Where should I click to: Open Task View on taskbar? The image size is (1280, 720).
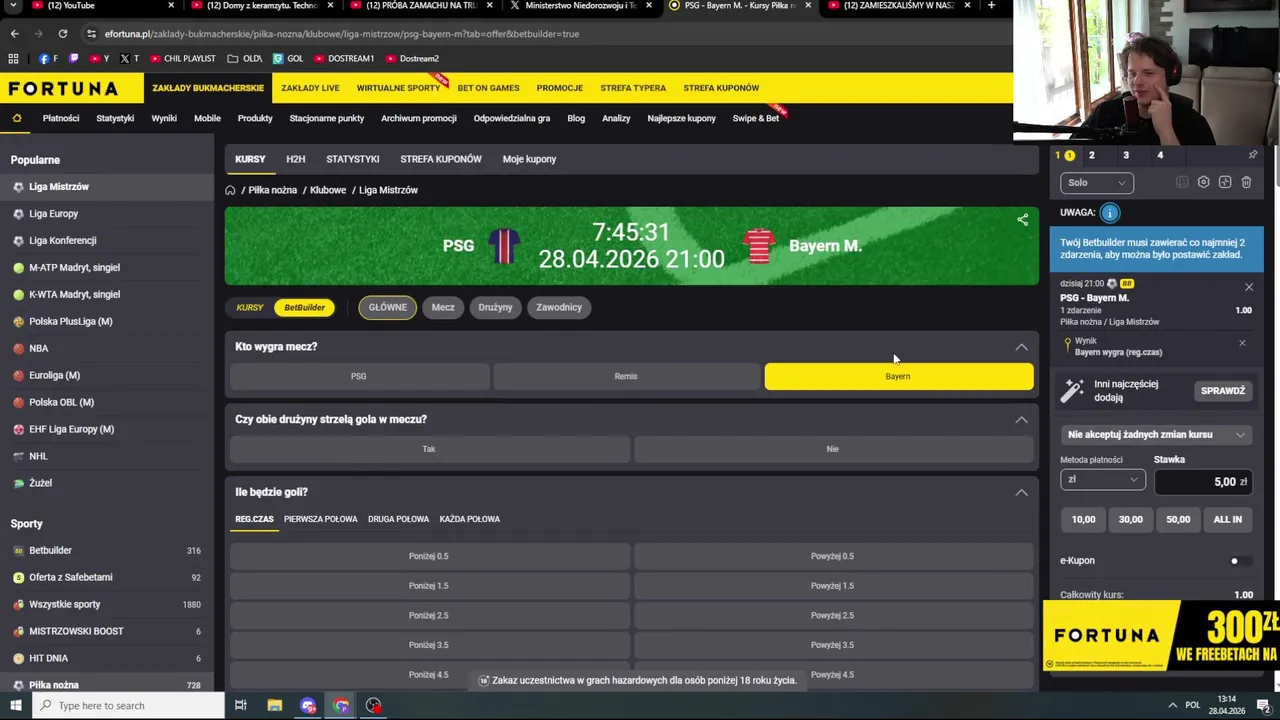240,705
